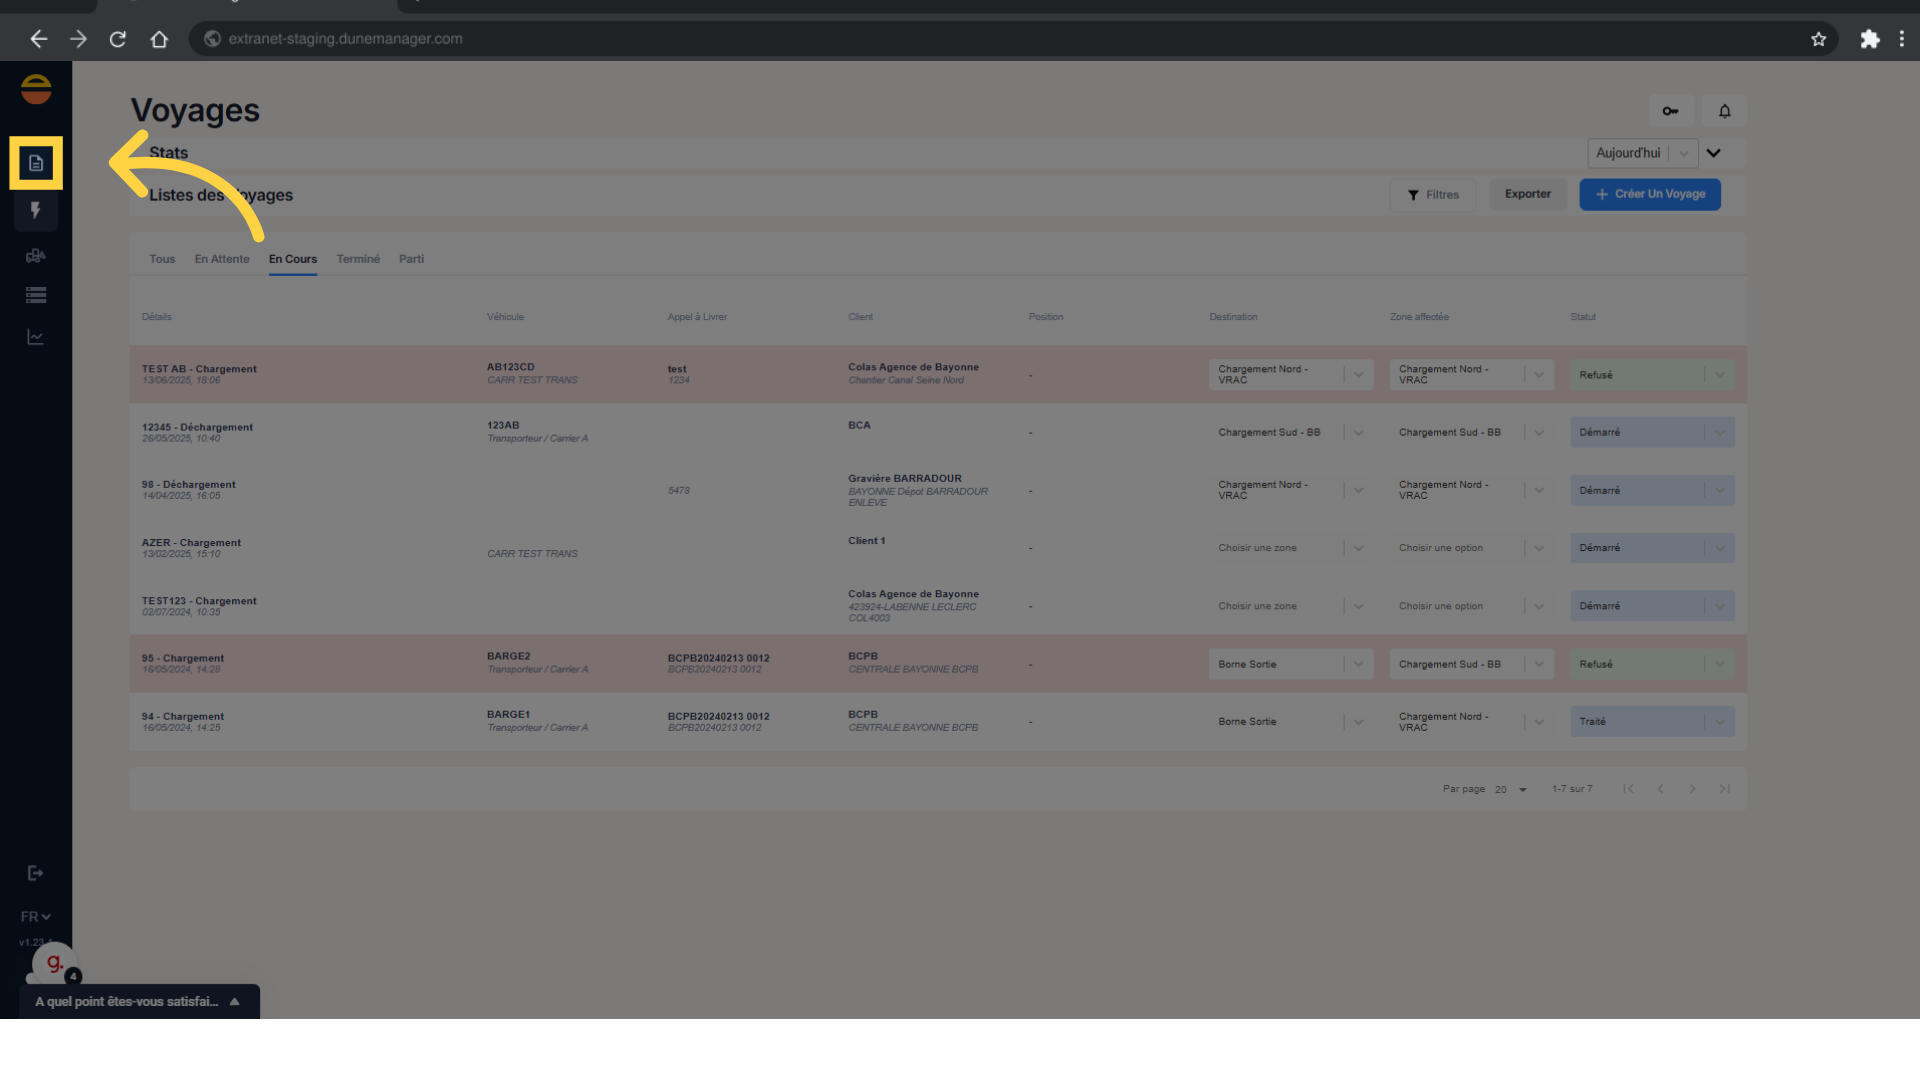
Task: Switch to the En Attente tab
Action: click(x=222, y=259)
